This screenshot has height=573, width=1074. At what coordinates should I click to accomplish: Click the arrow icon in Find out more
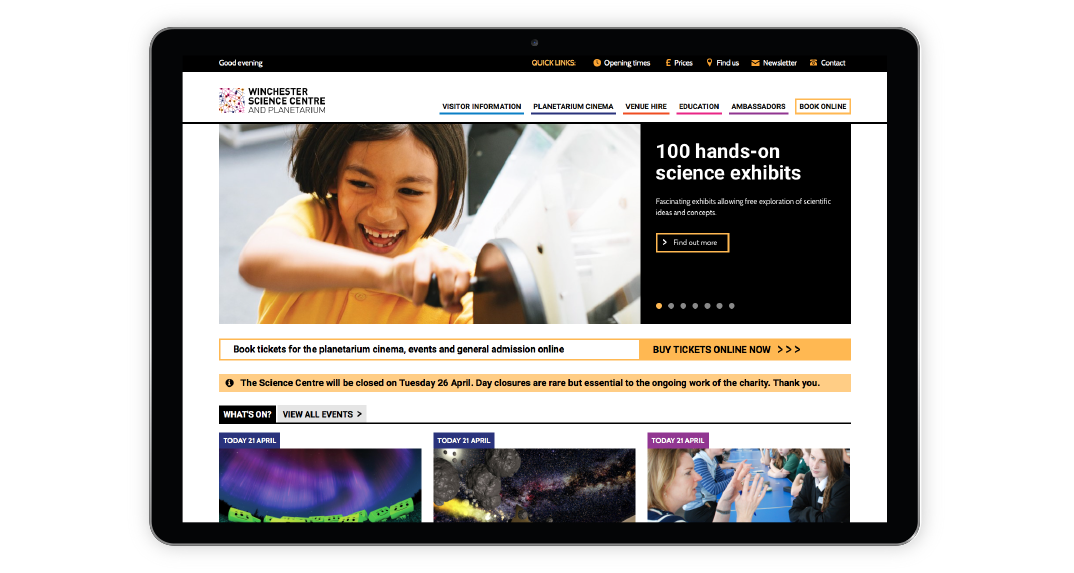(664, 242)
